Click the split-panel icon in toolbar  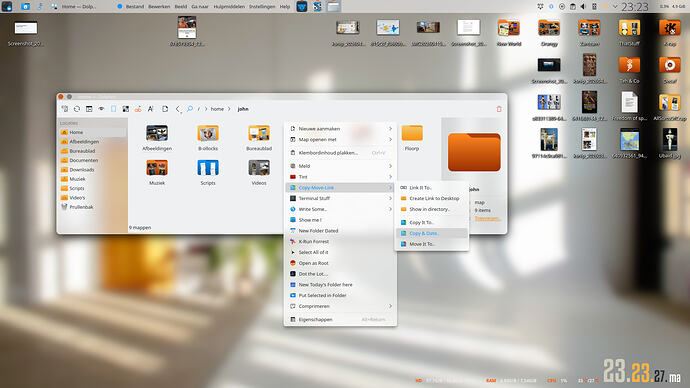click(x=89, y=109)
